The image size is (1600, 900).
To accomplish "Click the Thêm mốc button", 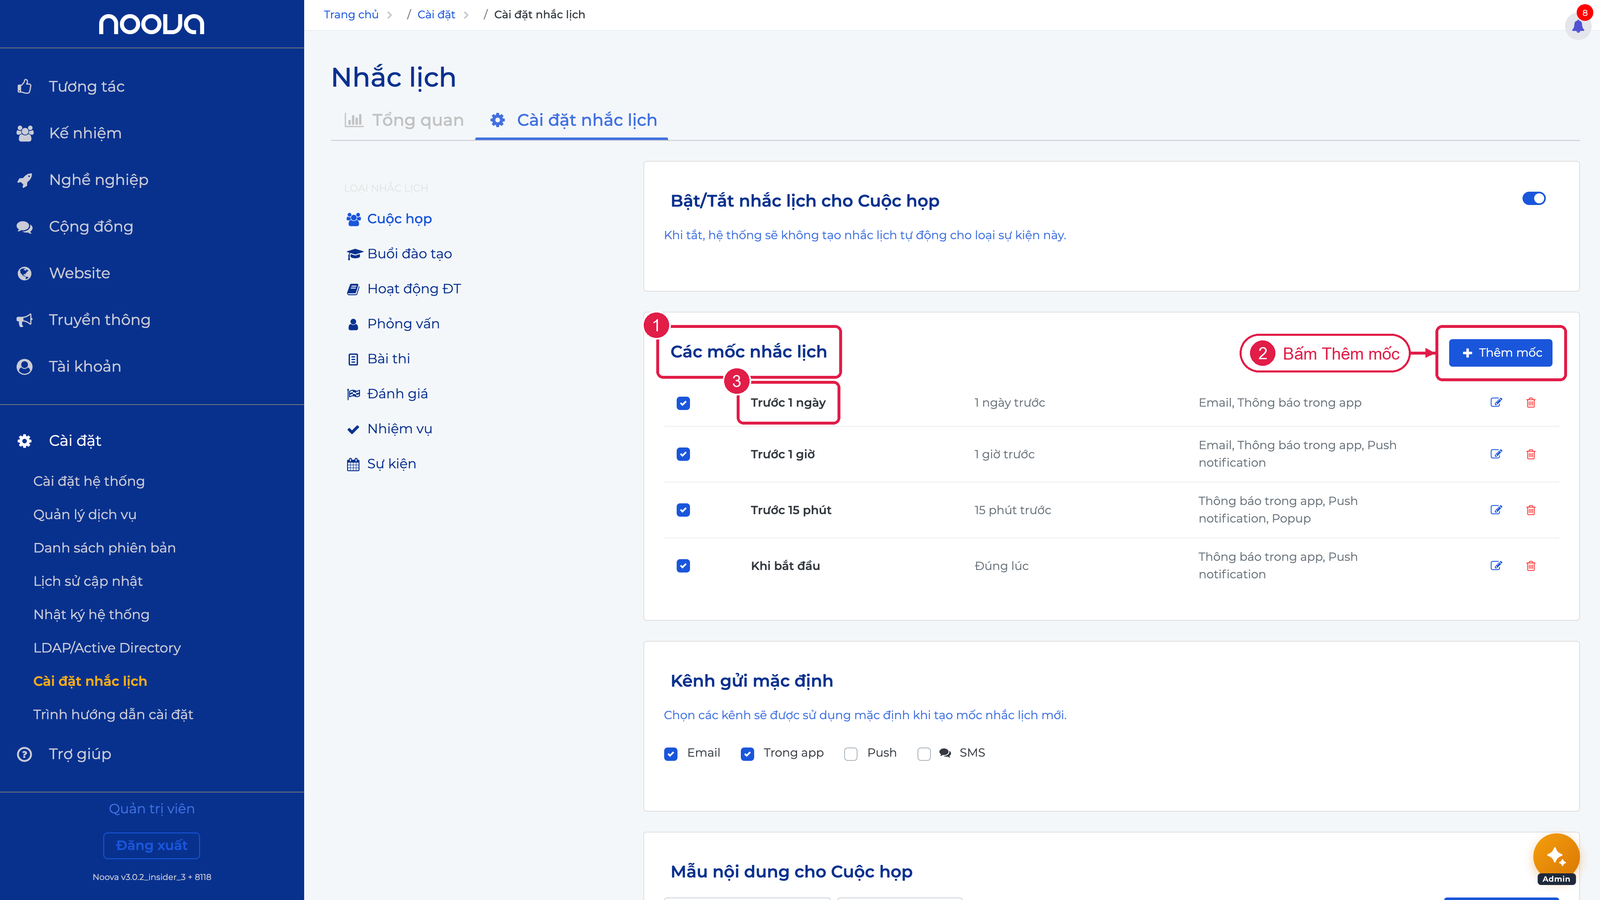I will click(1501, 353).
